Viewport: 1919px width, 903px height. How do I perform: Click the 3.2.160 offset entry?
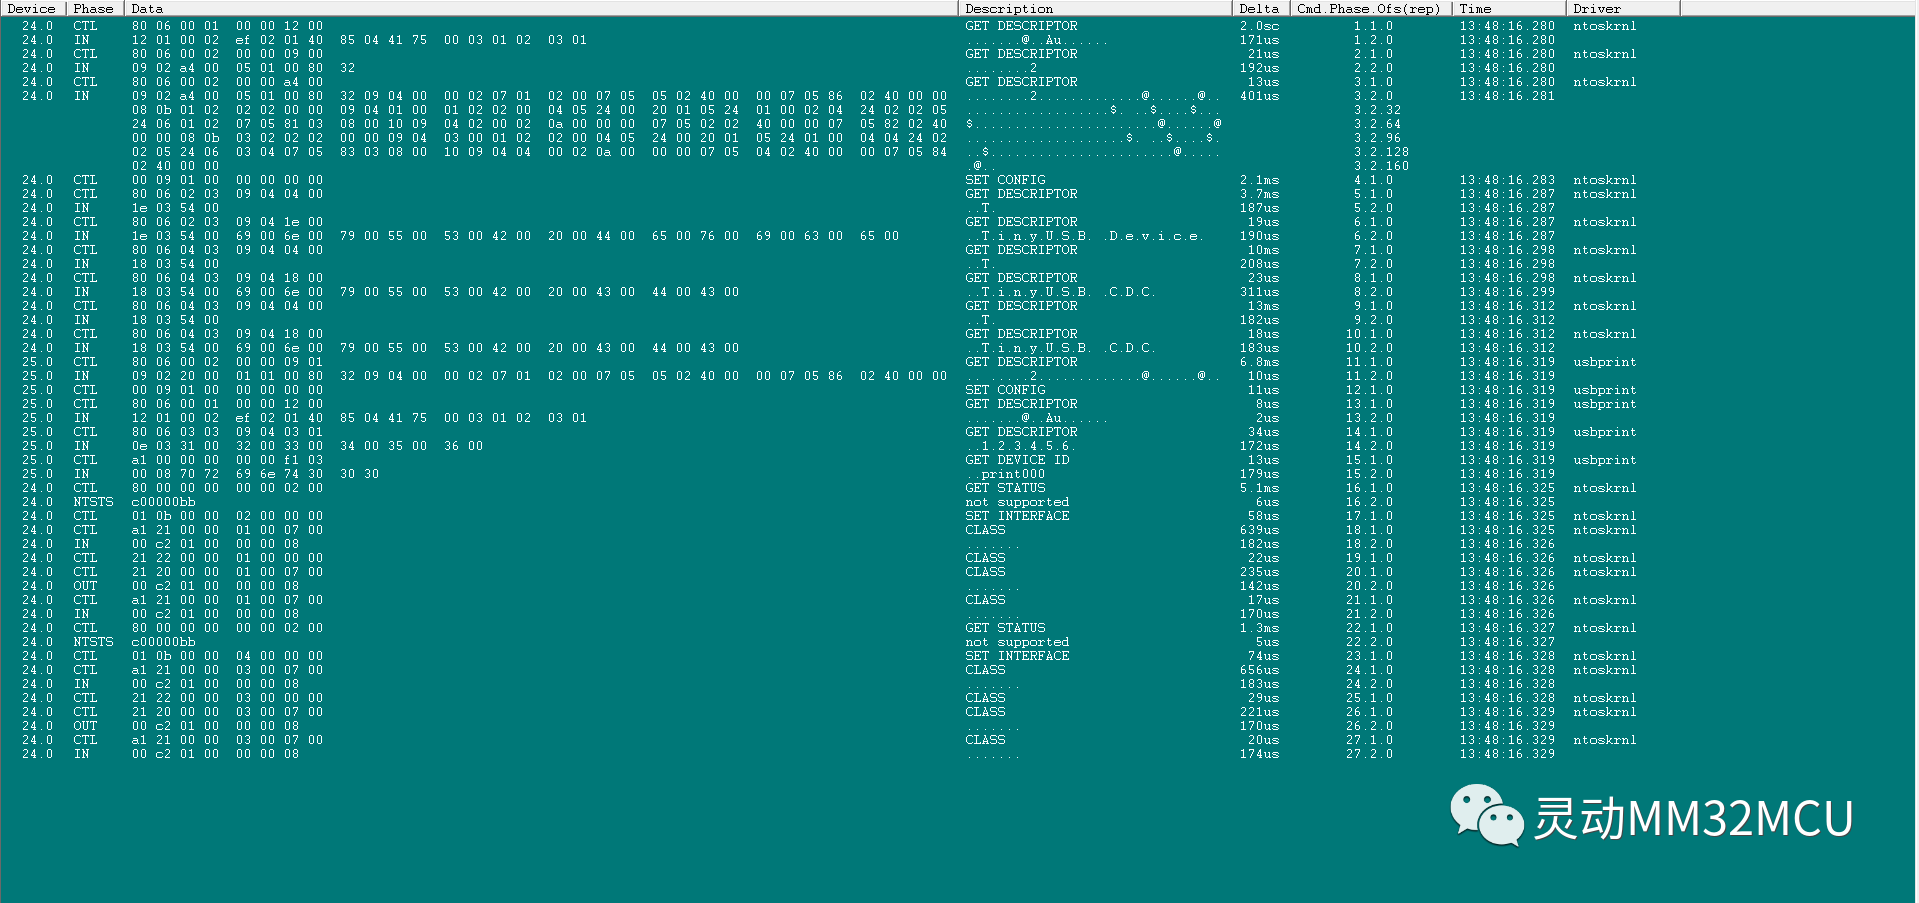tap(1381, 166)
